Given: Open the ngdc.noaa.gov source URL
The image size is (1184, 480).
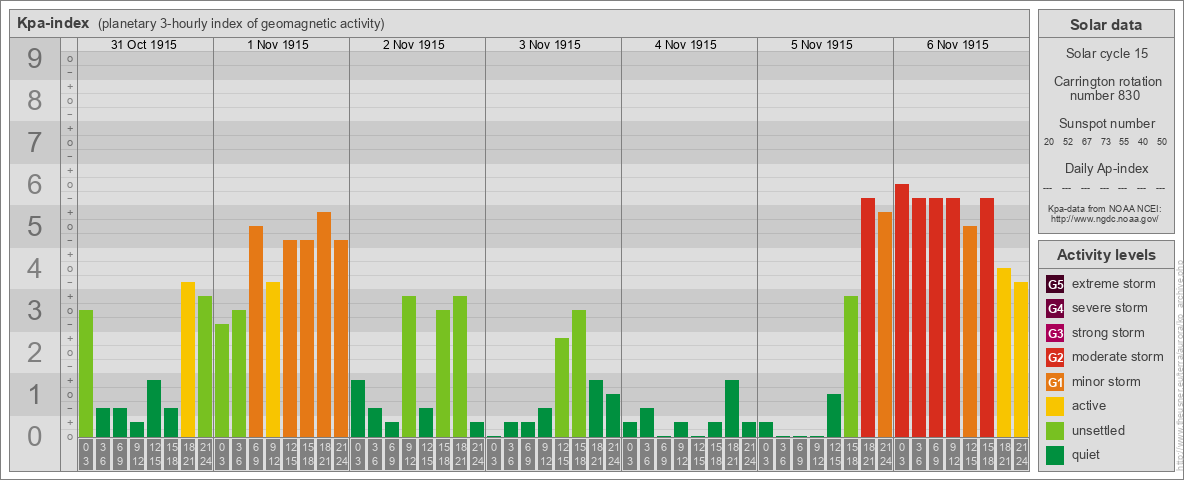Looking at the screenshot, I should pos(1106,218).
